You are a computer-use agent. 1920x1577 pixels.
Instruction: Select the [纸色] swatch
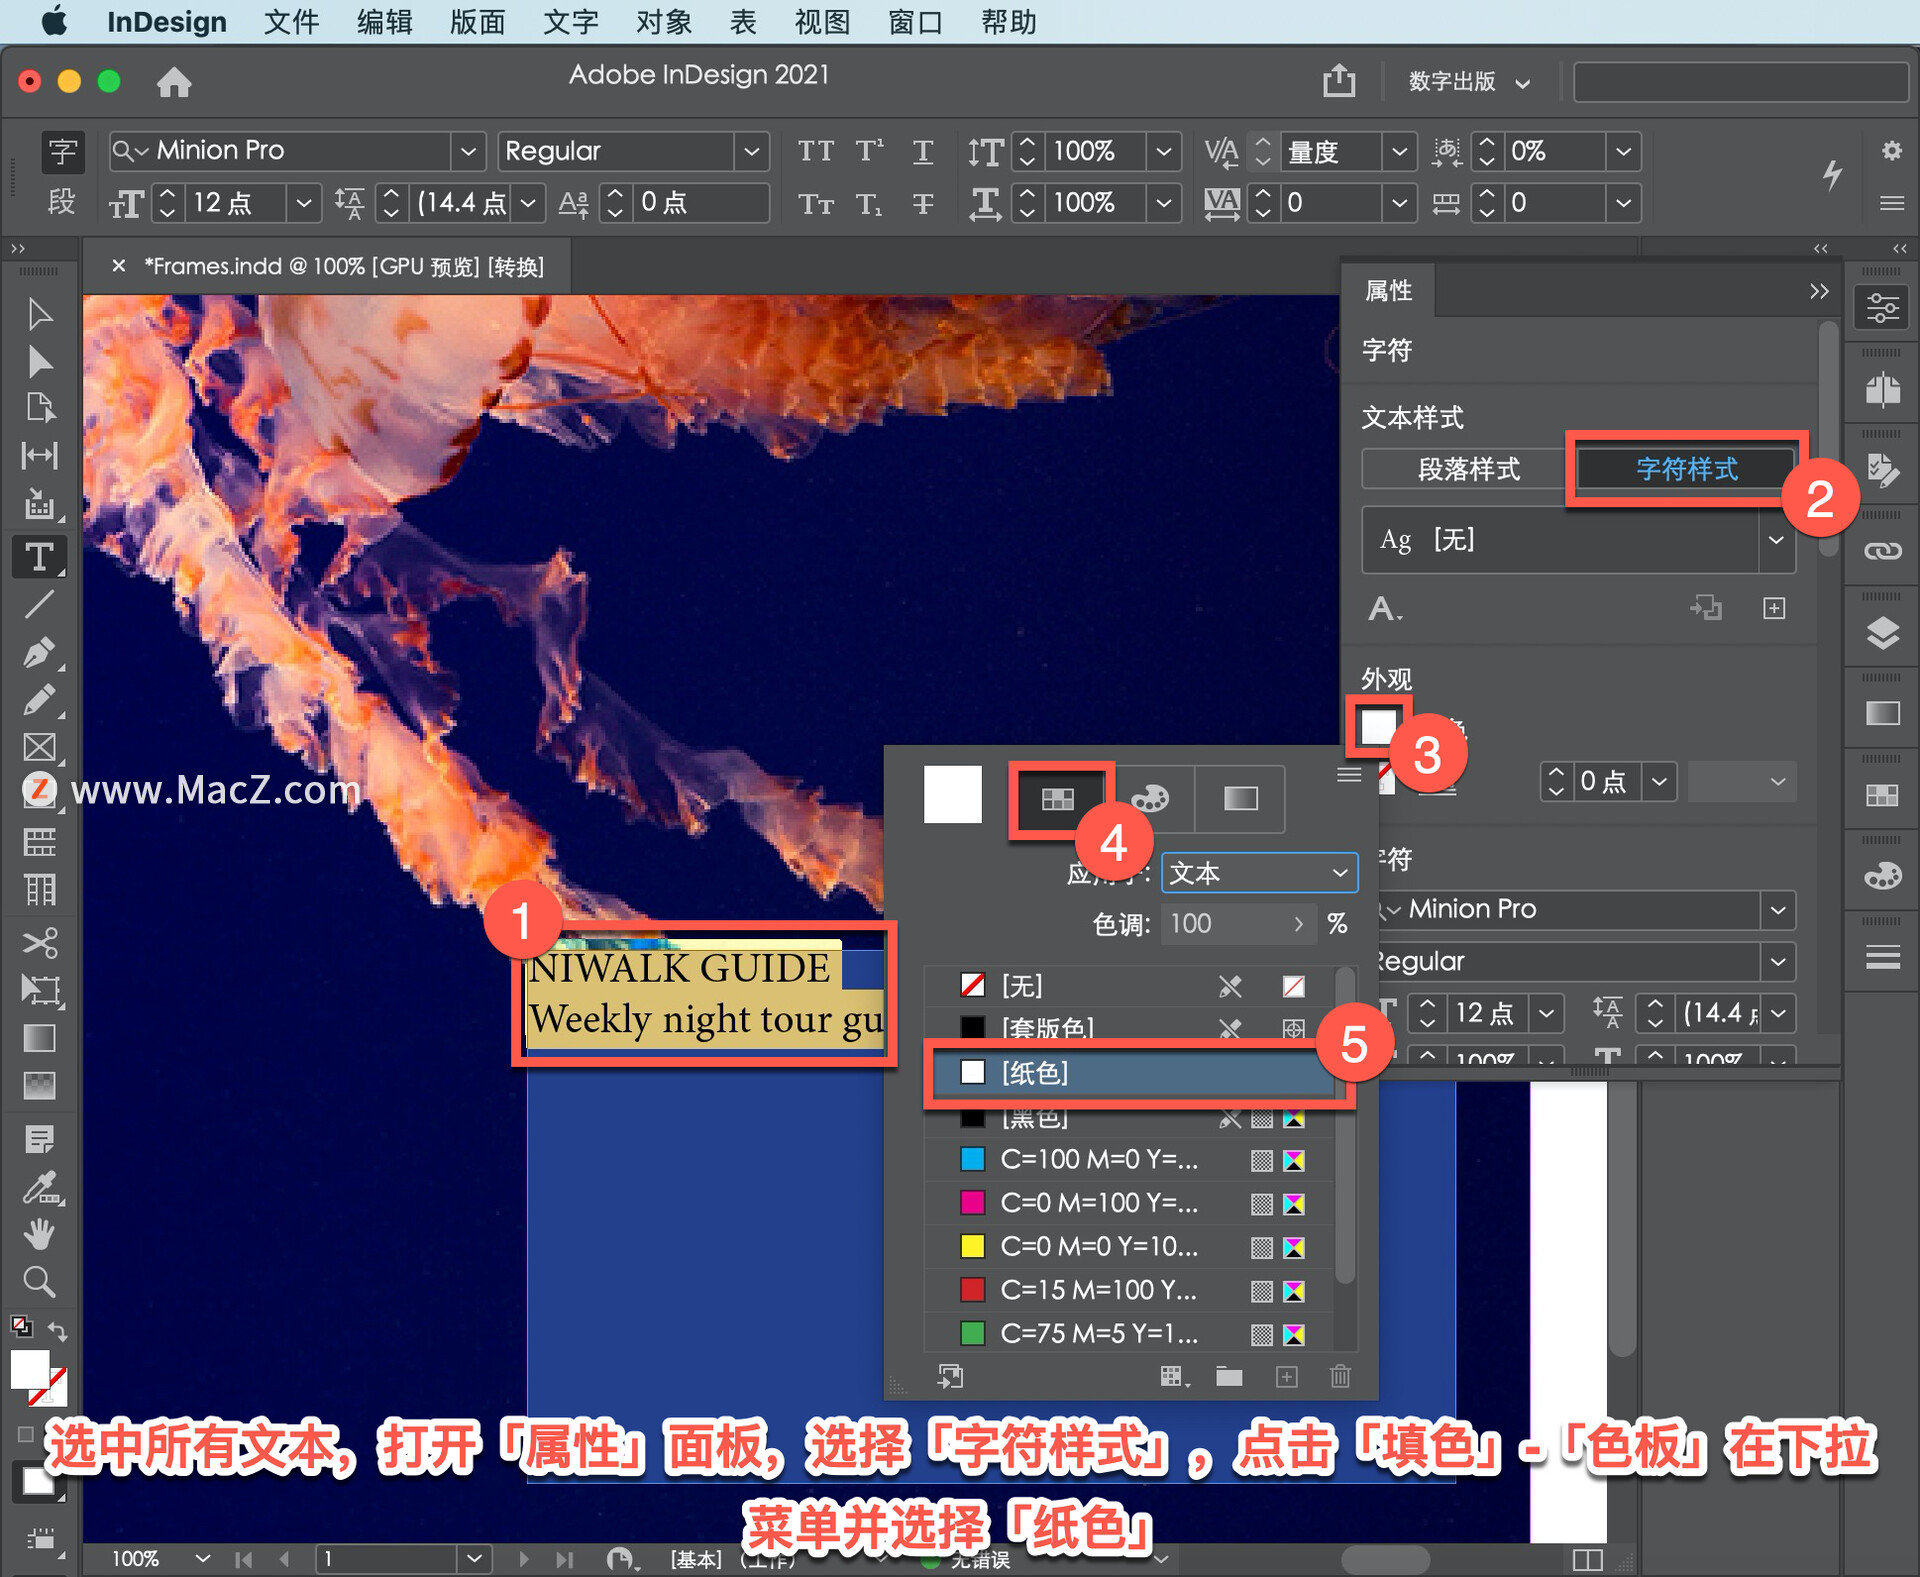click(x=1133, y=1072)
